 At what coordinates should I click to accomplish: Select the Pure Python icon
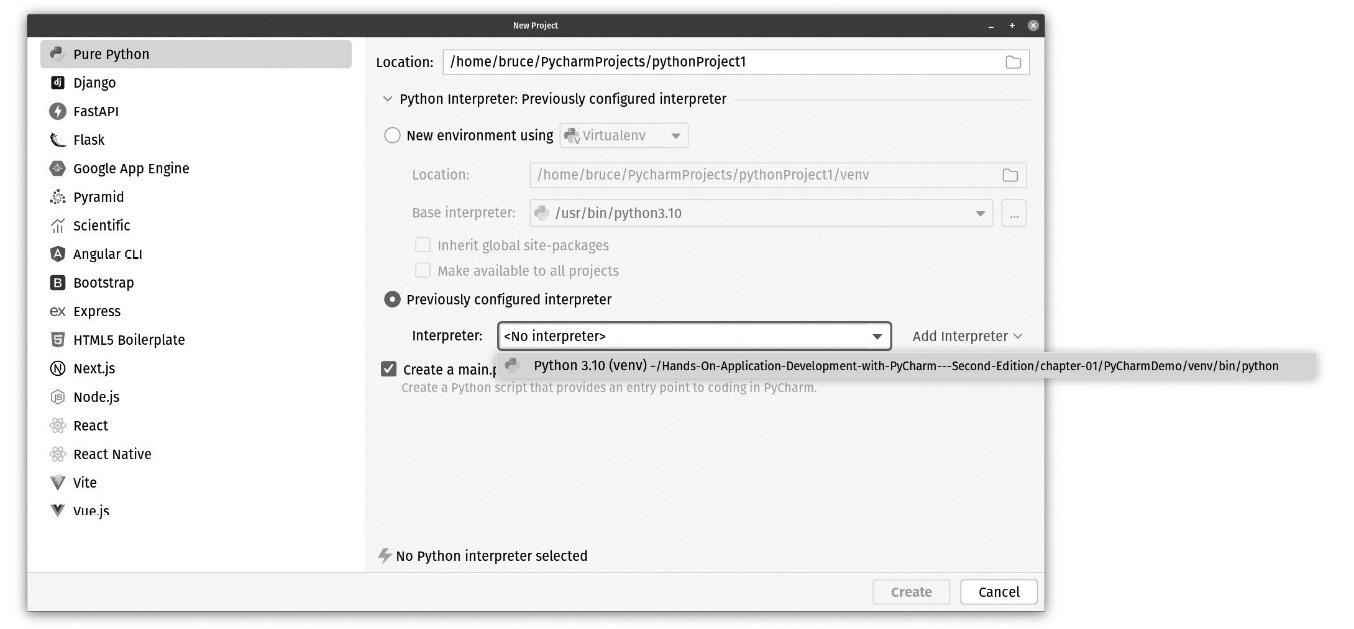click(x=57, y=54)
